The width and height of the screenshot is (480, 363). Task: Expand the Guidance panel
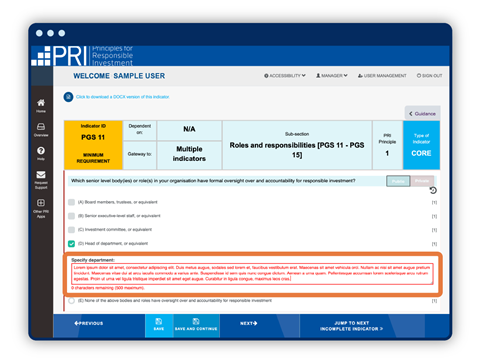(x=422, y=114)
